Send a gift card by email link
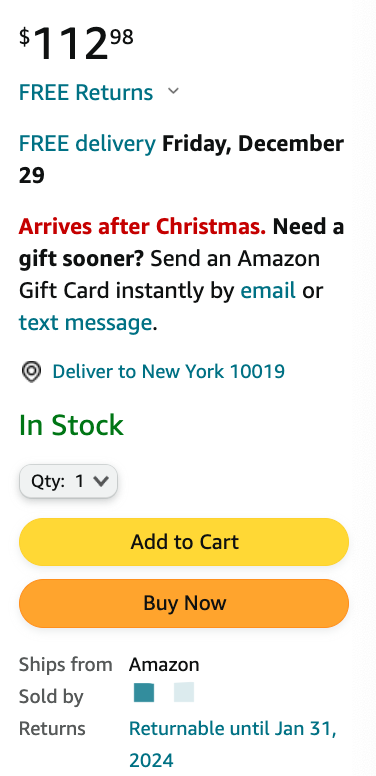The height and width of the screenshot is (776, 376). [x=268, y=291]
